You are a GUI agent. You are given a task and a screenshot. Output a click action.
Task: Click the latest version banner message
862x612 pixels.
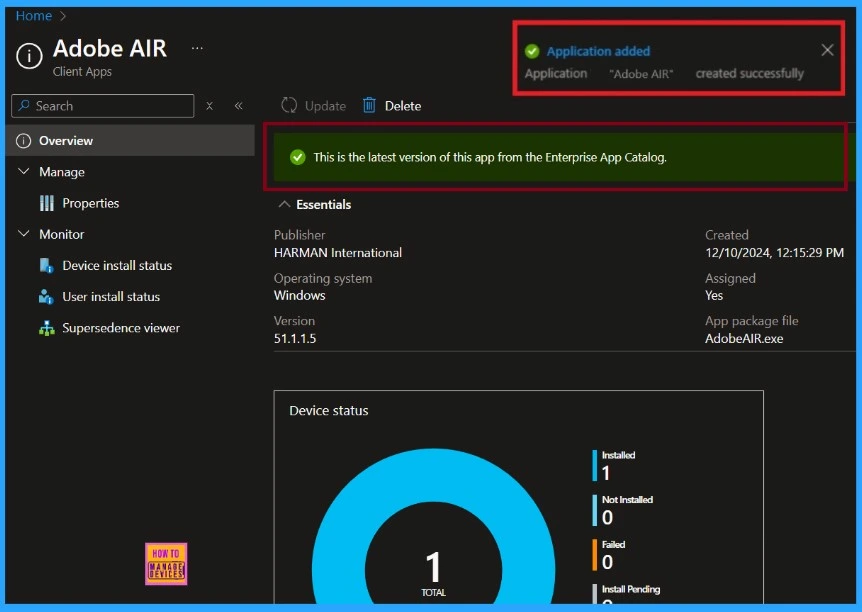(x=490, y=157)
